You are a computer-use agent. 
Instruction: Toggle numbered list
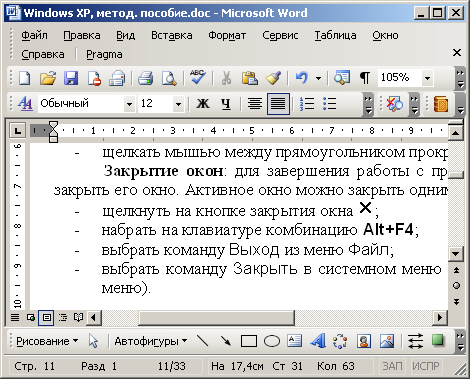(x=307, y=104)
